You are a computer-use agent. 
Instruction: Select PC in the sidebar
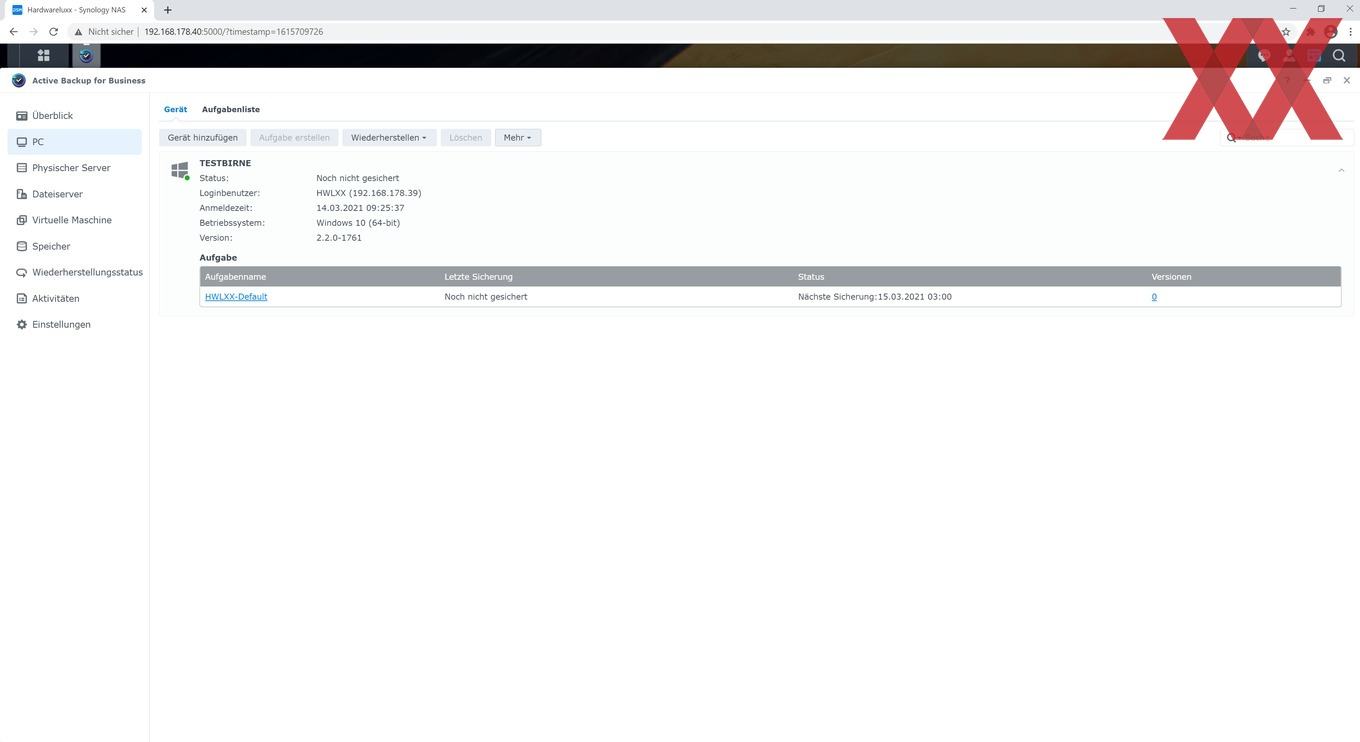(74, 142)
